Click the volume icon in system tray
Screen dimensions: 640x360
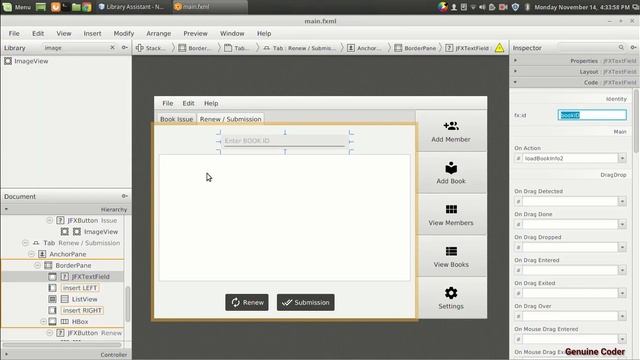482,7
